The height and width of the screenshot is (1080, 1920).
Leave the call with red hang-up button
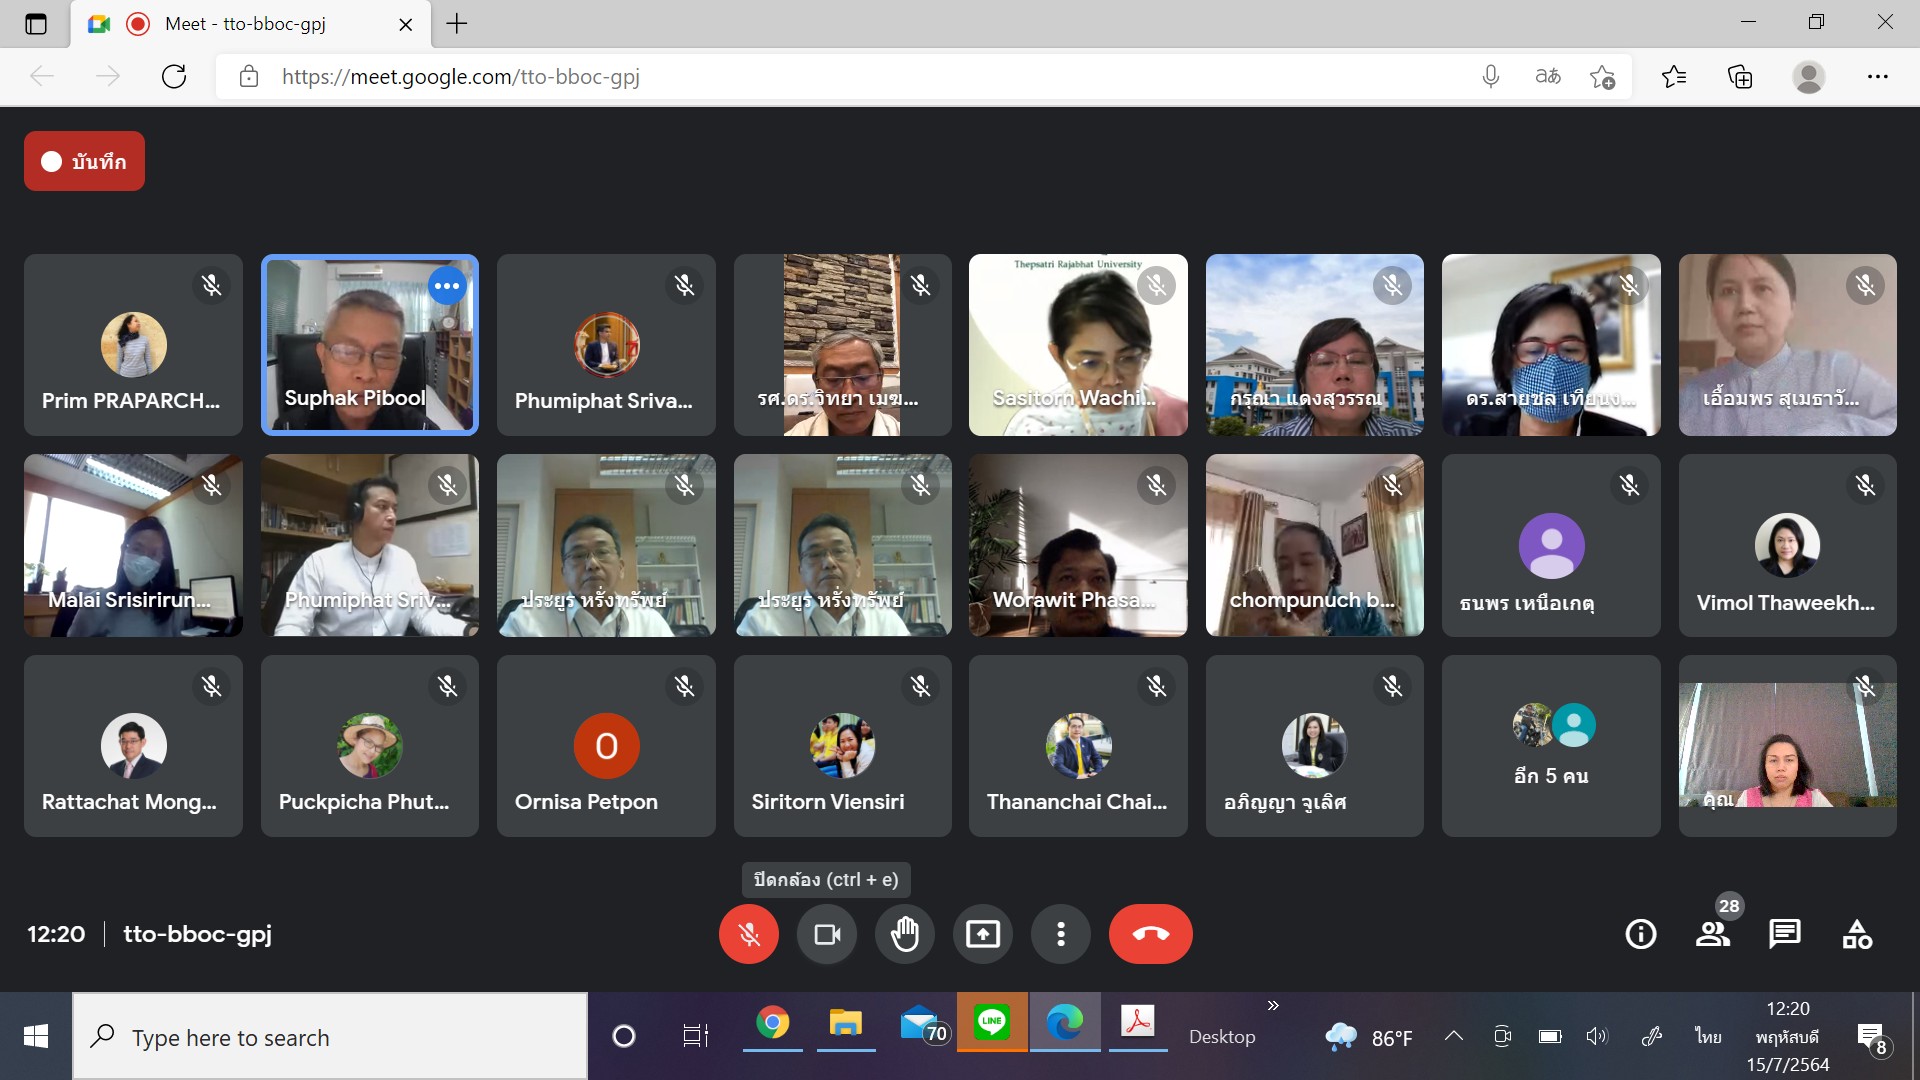point(1150,934)
